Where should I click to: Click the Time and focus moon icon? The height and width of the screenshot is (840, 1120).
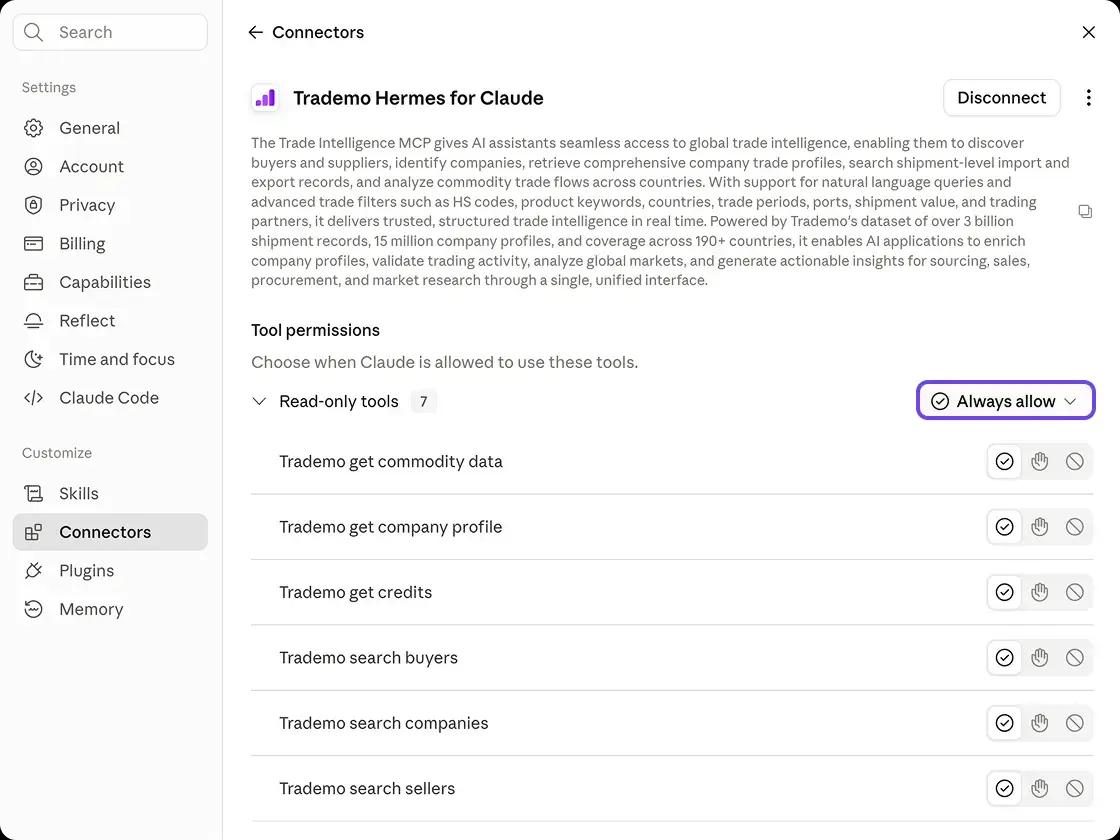34,359
